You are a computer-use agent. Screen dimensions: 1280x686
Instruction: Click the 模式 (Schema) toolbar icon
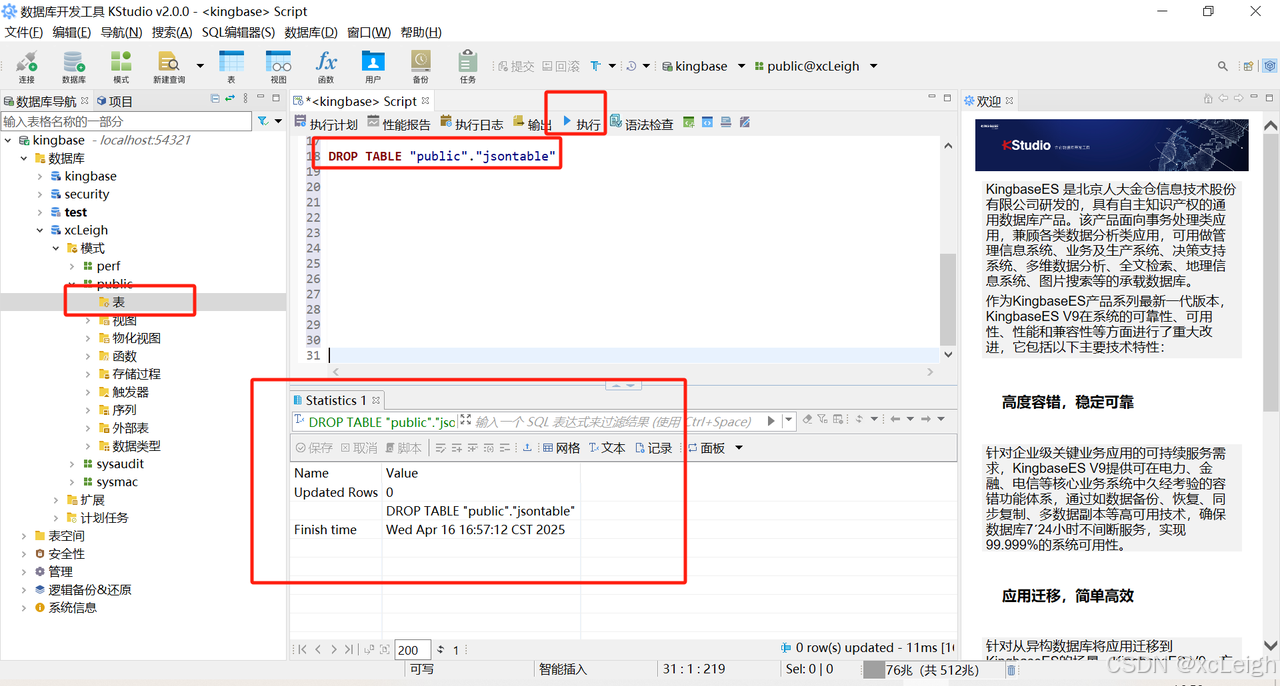121,67
